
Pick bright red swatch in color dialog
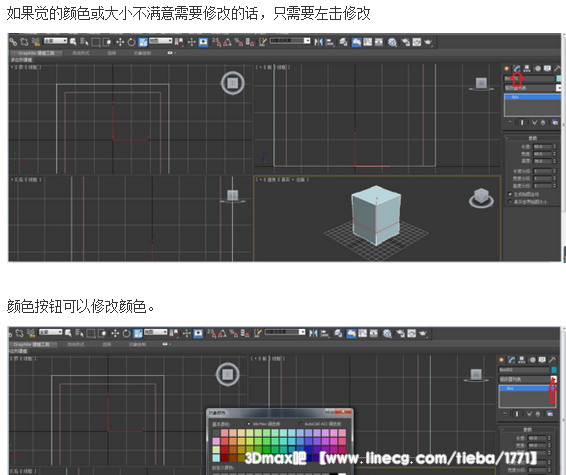coord(225,441)
